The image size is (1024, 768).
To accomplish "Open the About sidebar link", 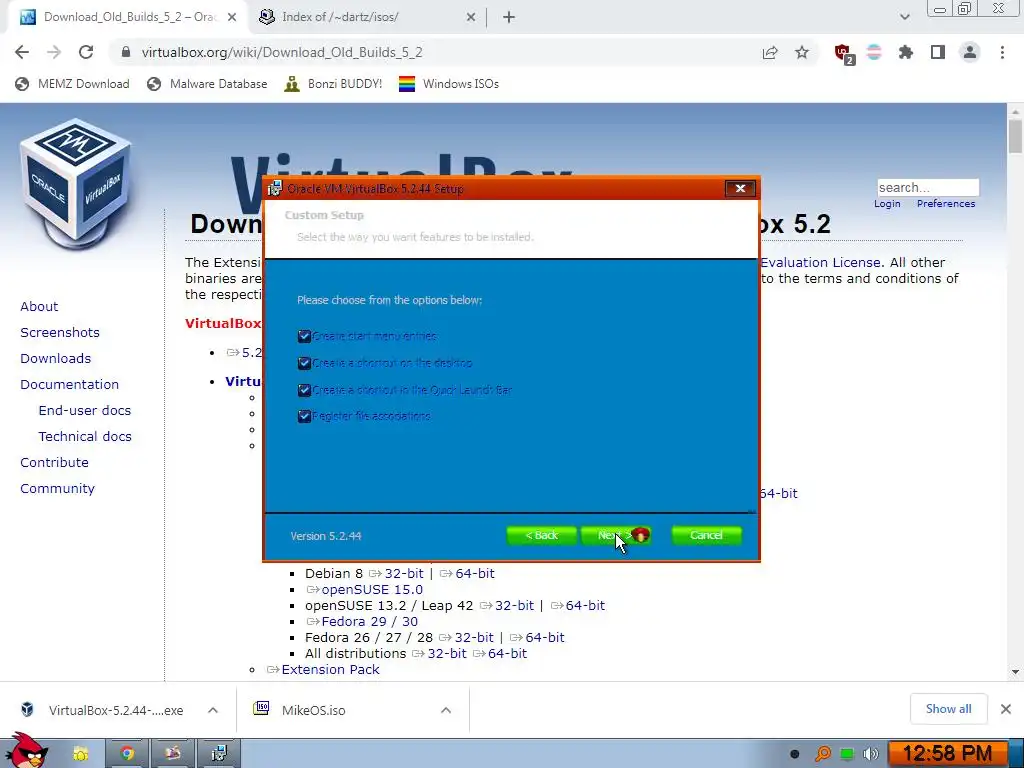I will [39, 306].
